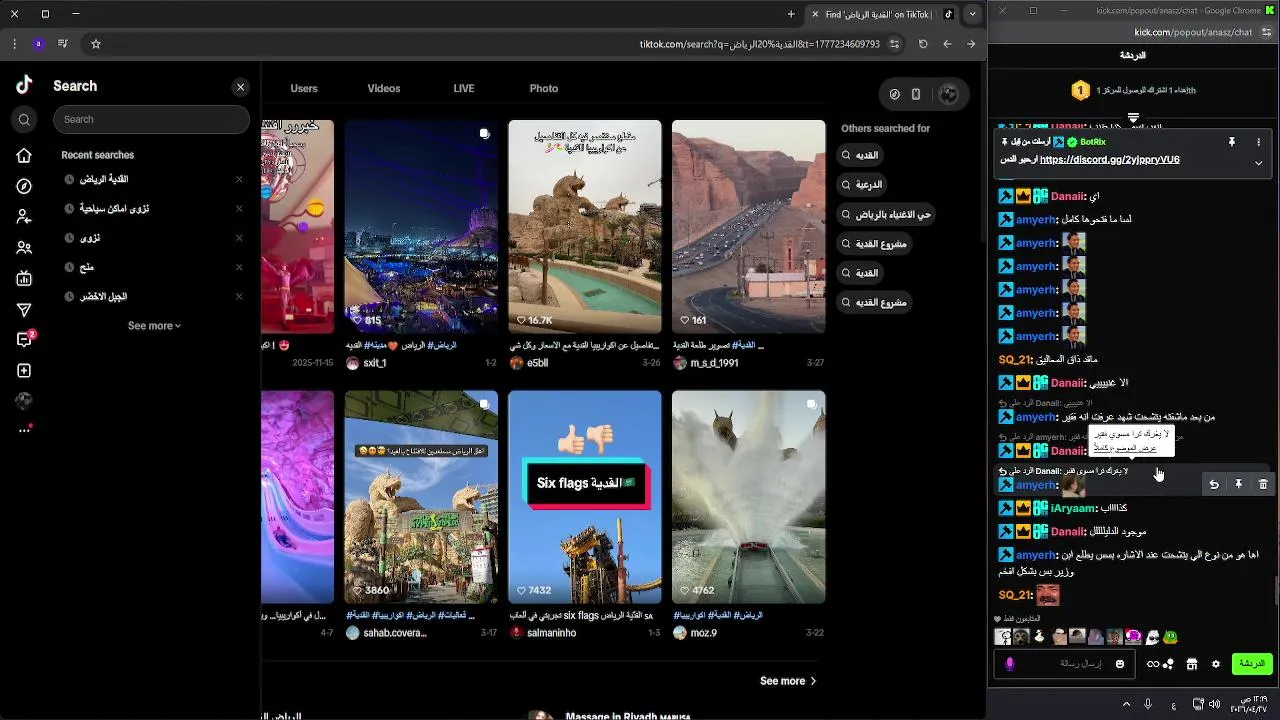This screenshot has width=1280, height=720.
Task: Open the Friends icon in TikTok sidebar
Action: (24, 247)
